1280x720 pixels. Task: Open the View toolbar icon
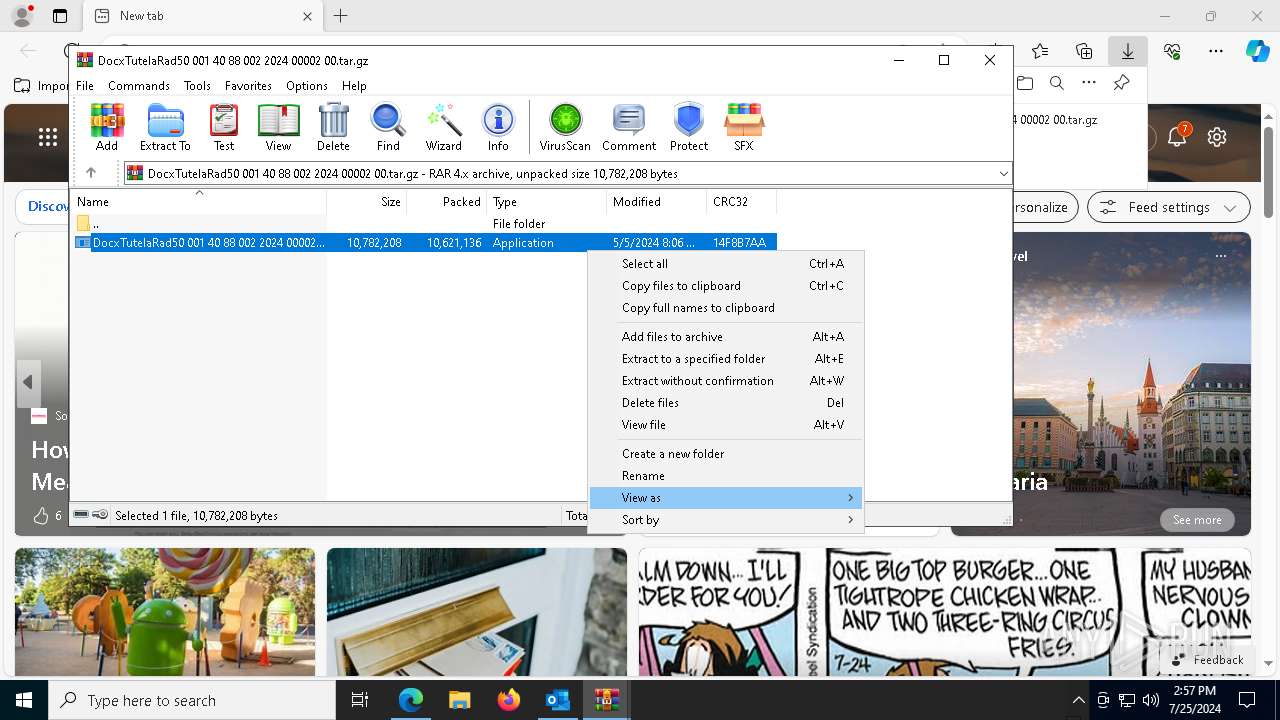click(278, 127)
